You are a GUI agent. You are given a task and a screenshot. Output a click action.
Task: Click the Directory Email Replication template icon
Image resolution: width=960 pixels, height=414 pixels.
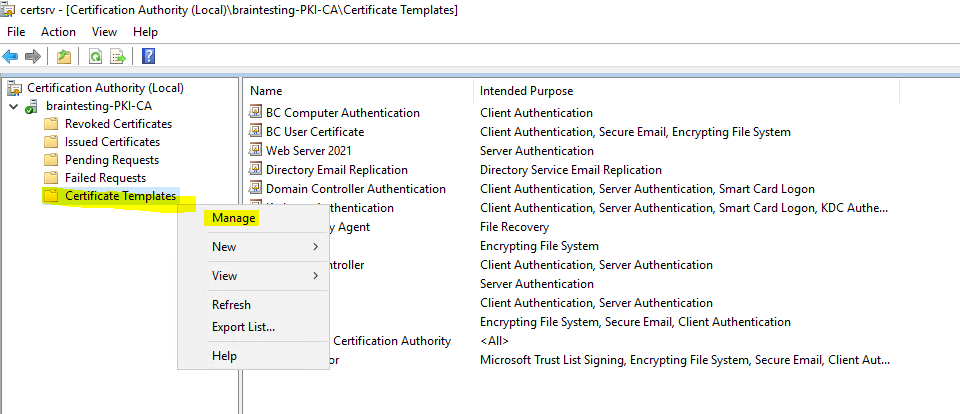point(255,169)
